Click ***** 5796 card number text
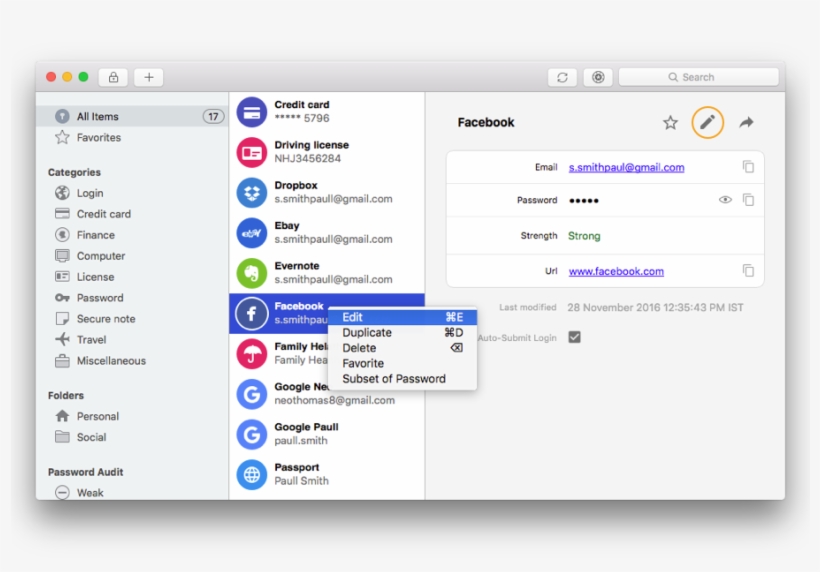 pyautogui.click(x=302, y=118)
